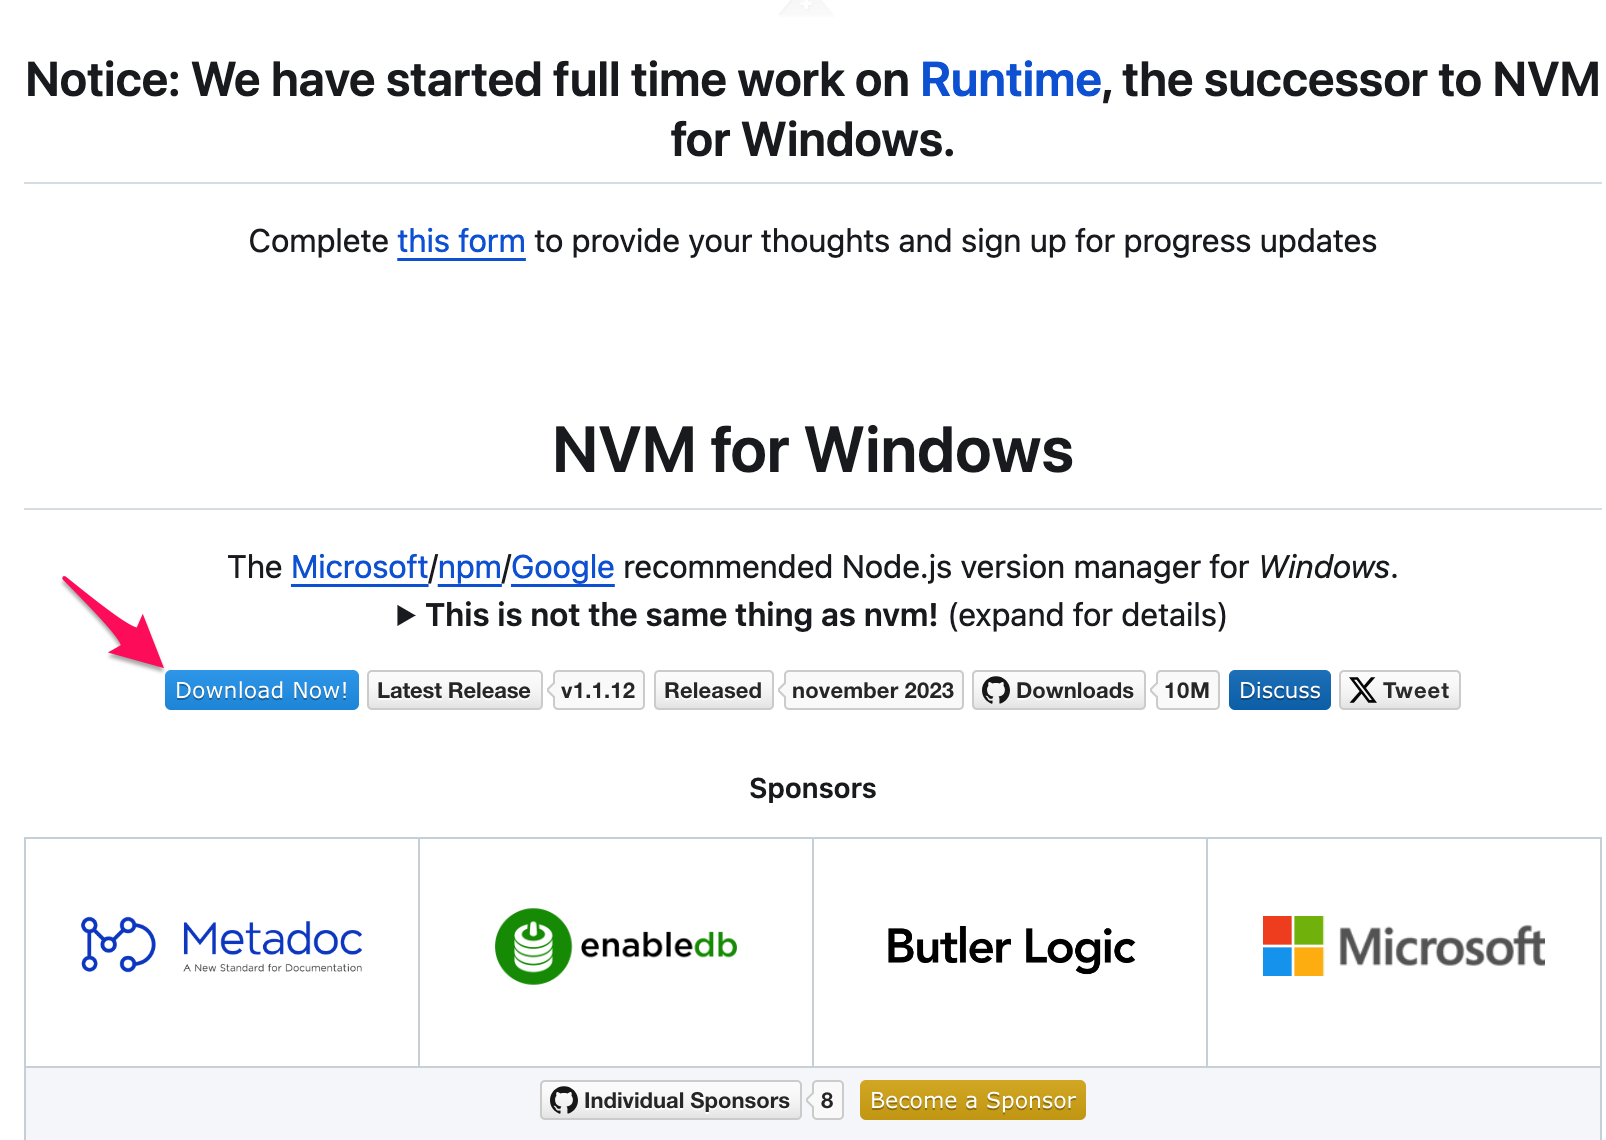The image size is (1606, 1140).
Task: Open the Butler Logic sponsor logo
Action: tap(1010, 946)
